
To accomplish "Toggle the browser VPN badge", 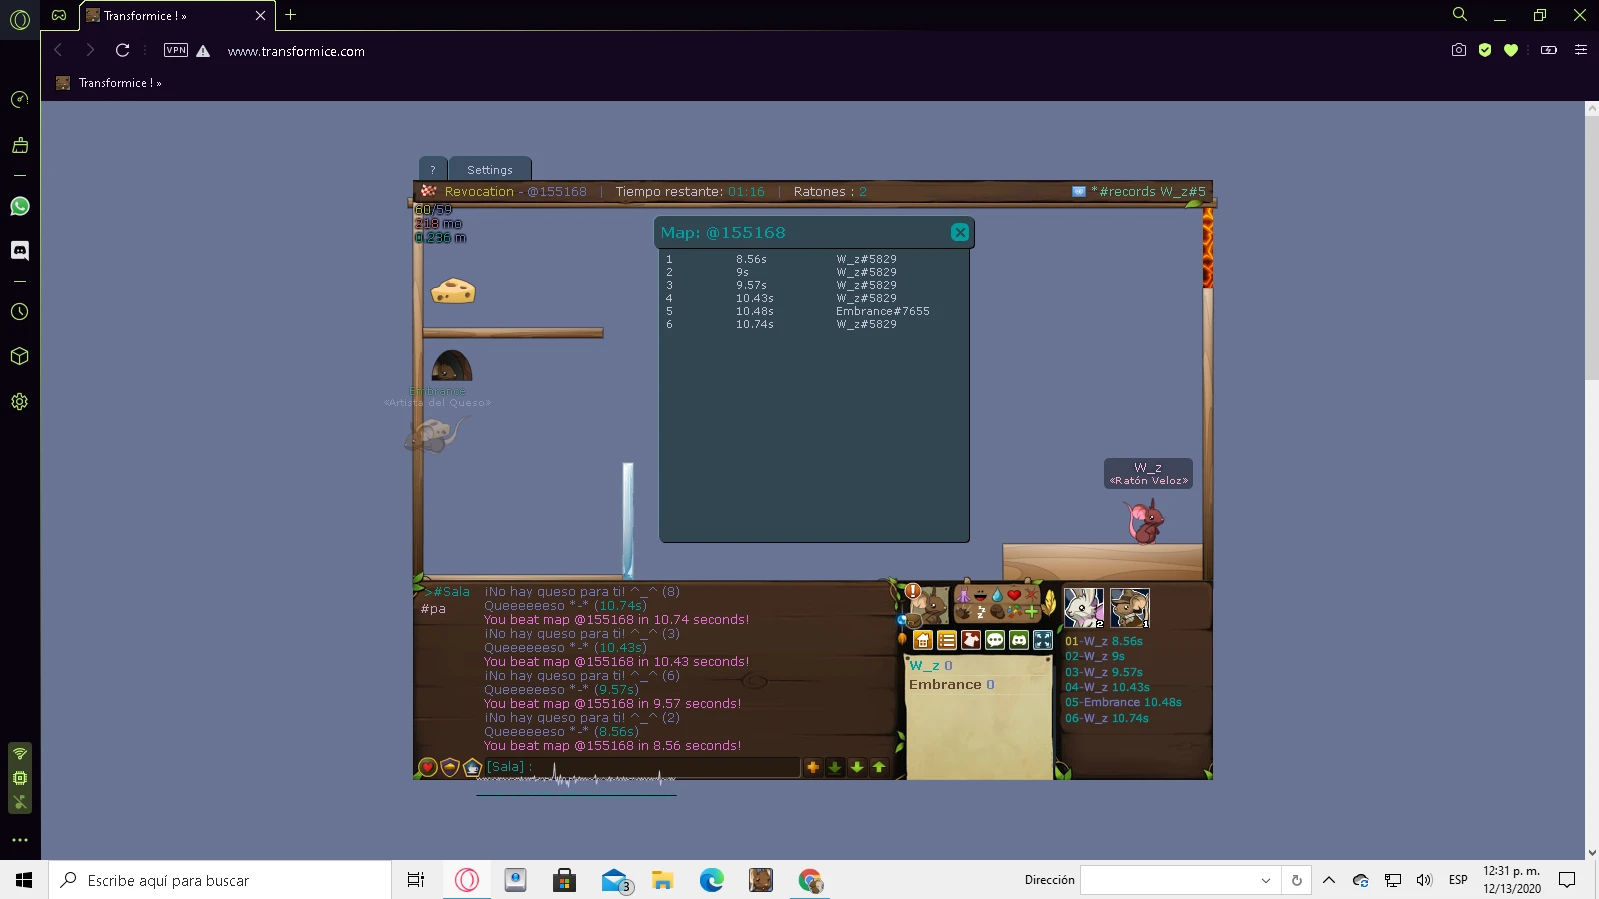I will click(x=176, y=50).
